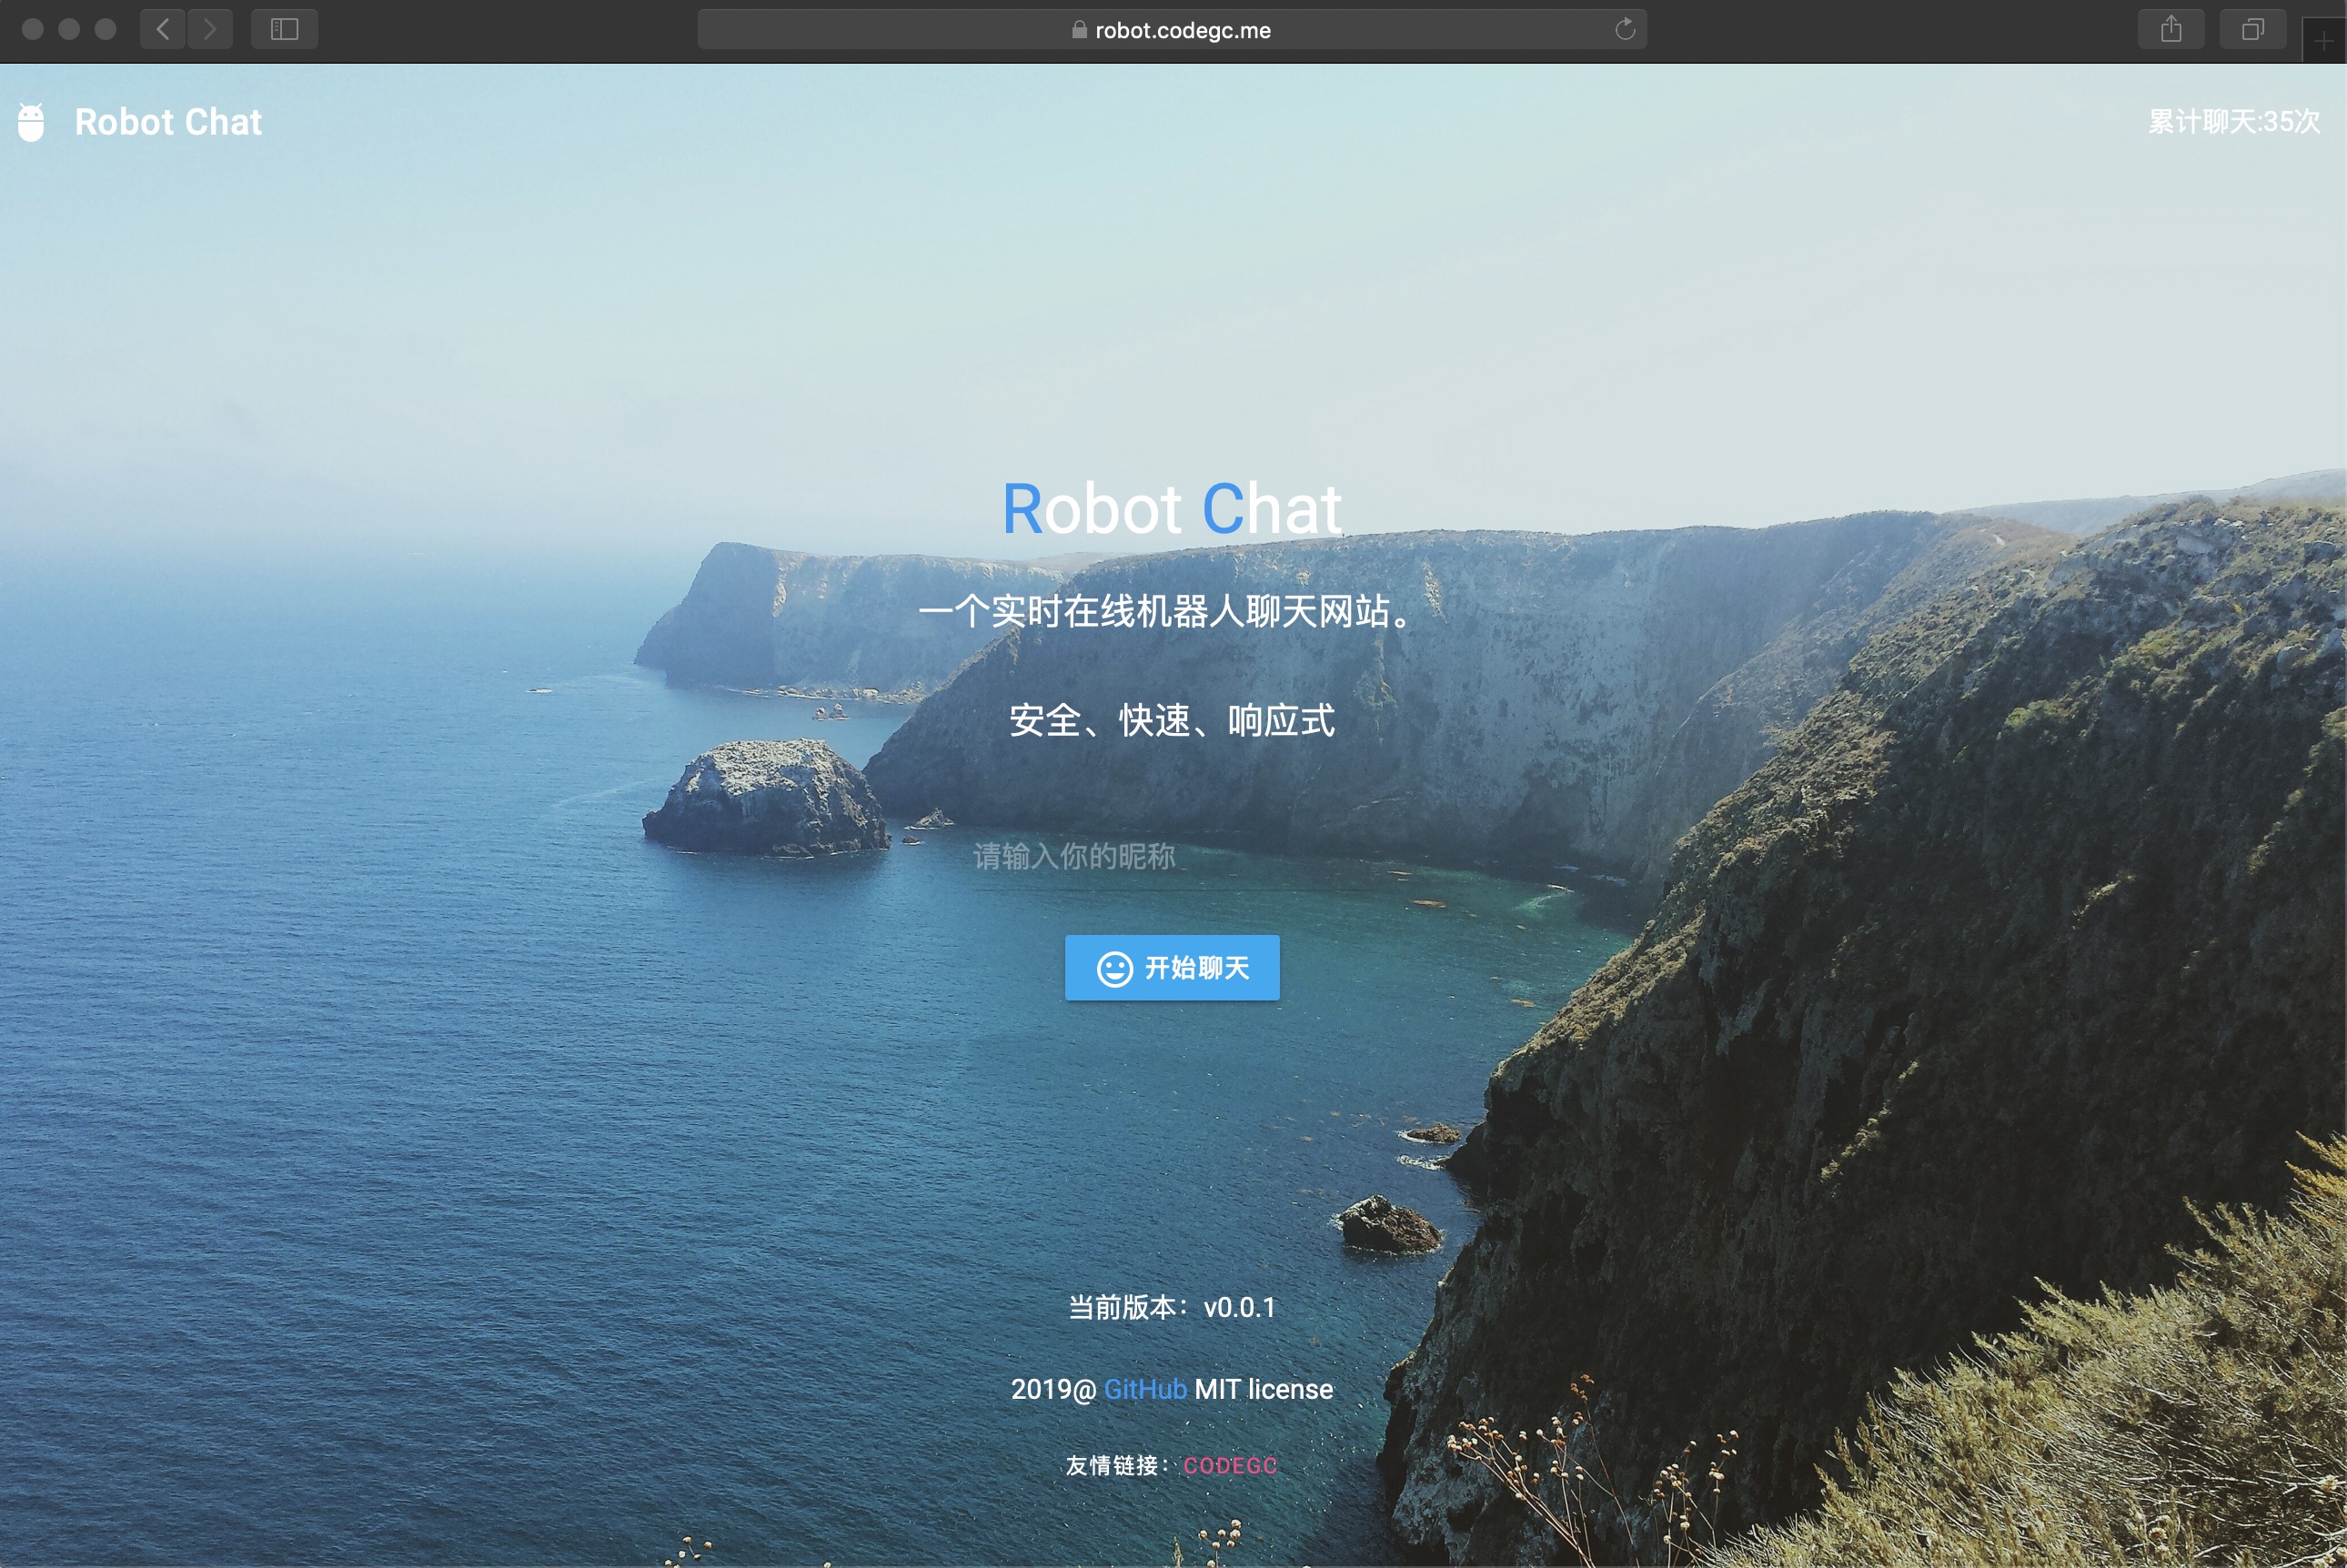2347x1568 pixels.
Task: Open the CODEGC friendly link
Action: click(1230, 1465)
